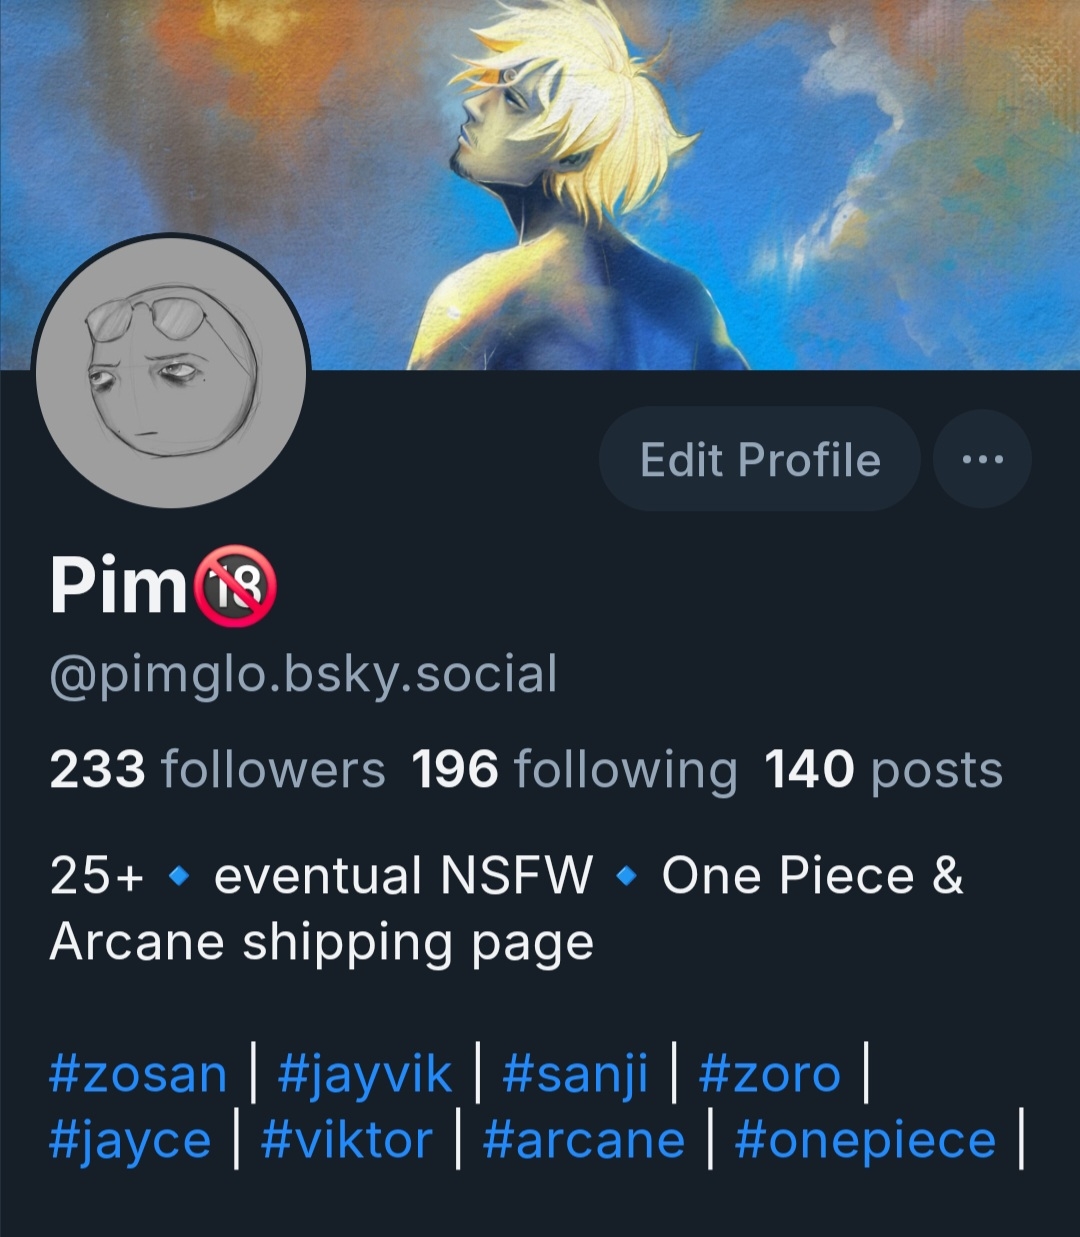This screenshot has height=1237, width=1080.
Task: Tap the blue diamond after 25+
Action: pos(179,878)
